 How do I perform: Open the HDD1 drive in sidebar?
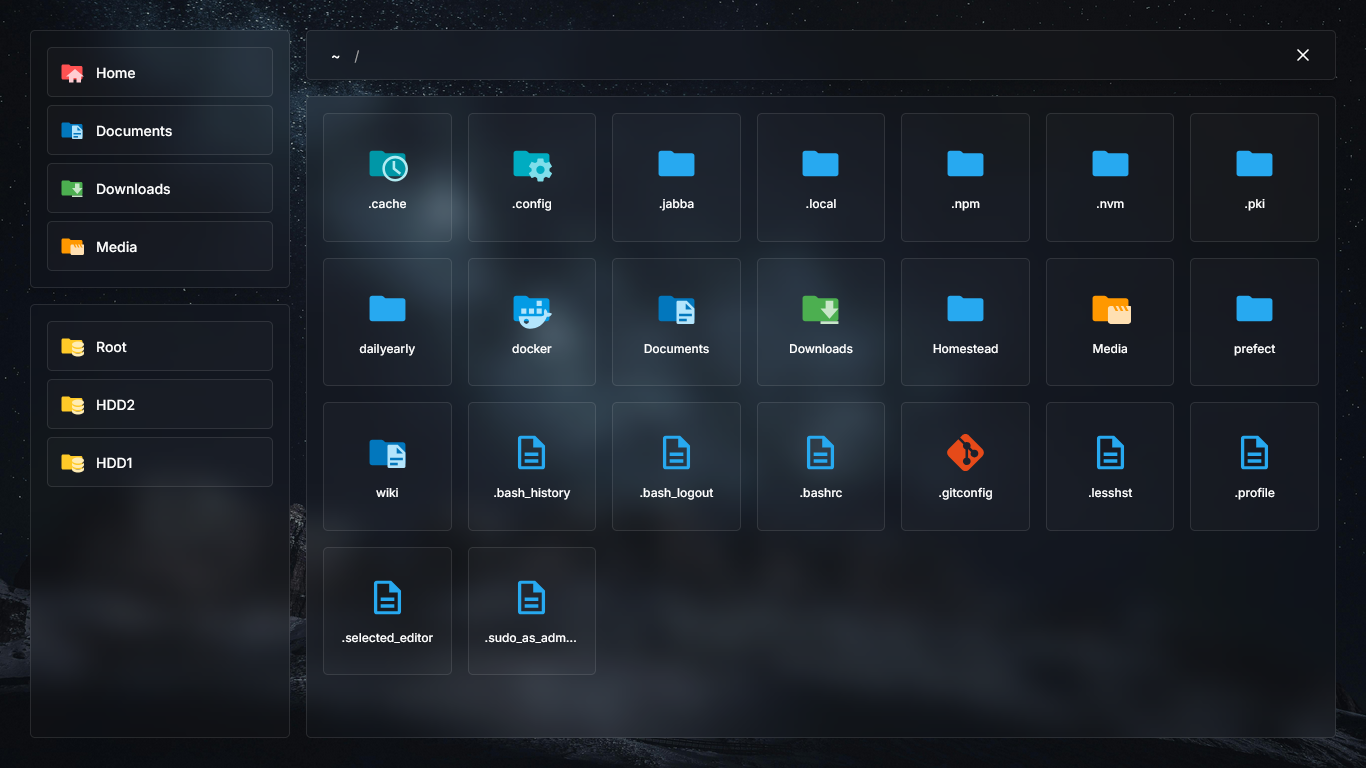coord(160,463)
